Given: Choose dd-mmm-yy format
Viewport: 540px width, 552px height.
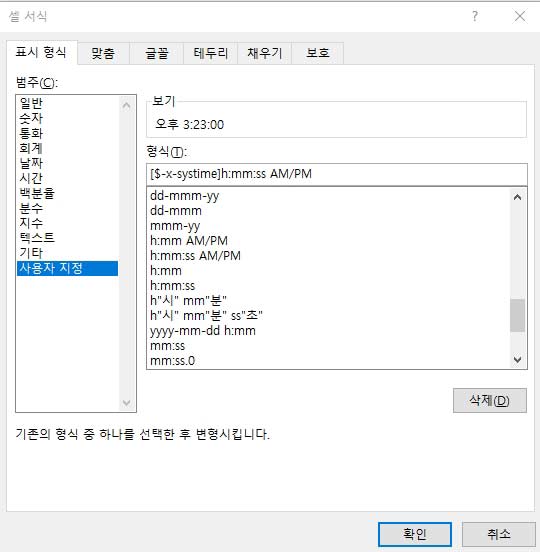Looking at the screenshot, I should [x=328, y=196].
